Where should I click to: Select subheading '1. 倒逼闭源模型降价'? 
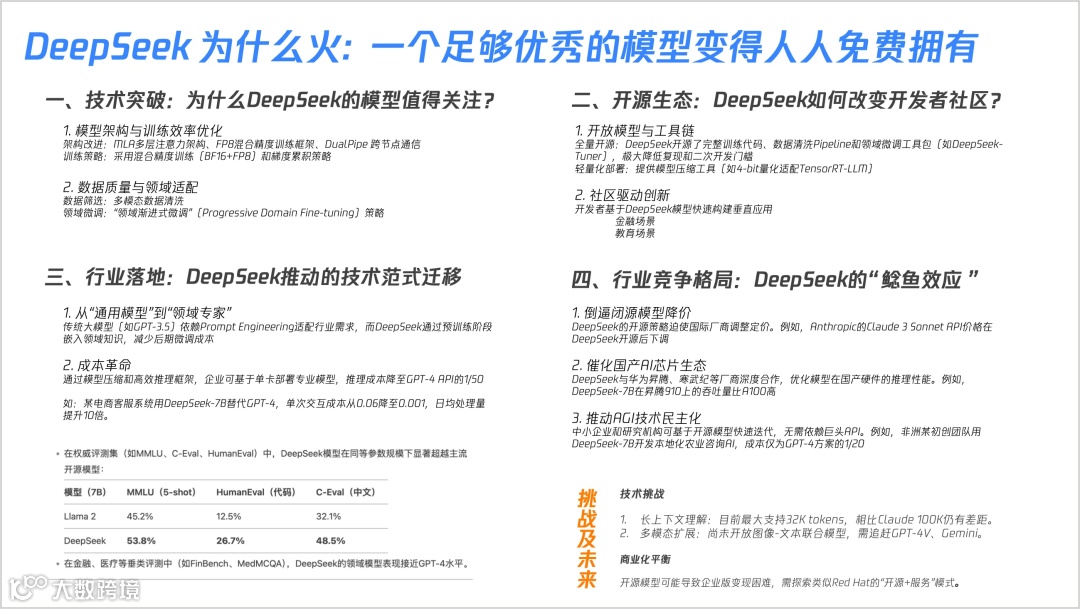pos(631,313)
